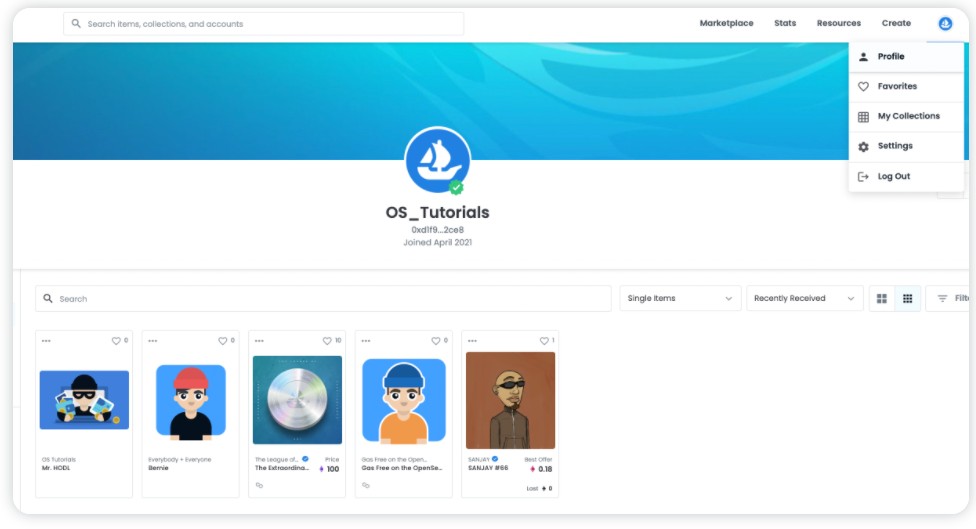Open more options on Mr. HODL card
976x529 pixels.
pos(46,341)
